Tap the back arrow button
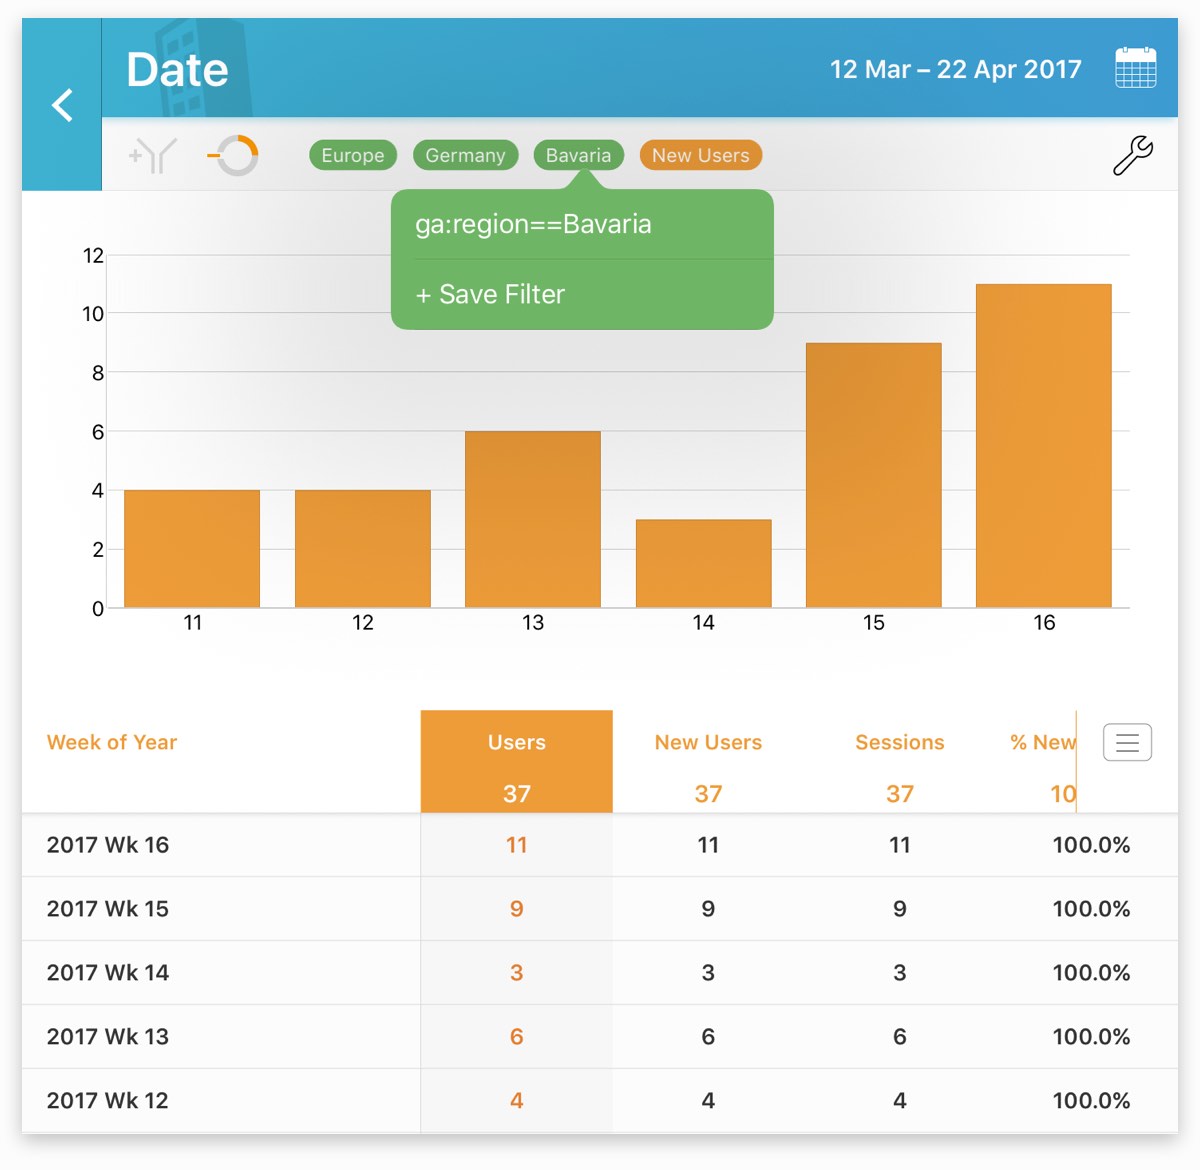The height and width of the screenshot is (1170, 1200). [62, 105]
